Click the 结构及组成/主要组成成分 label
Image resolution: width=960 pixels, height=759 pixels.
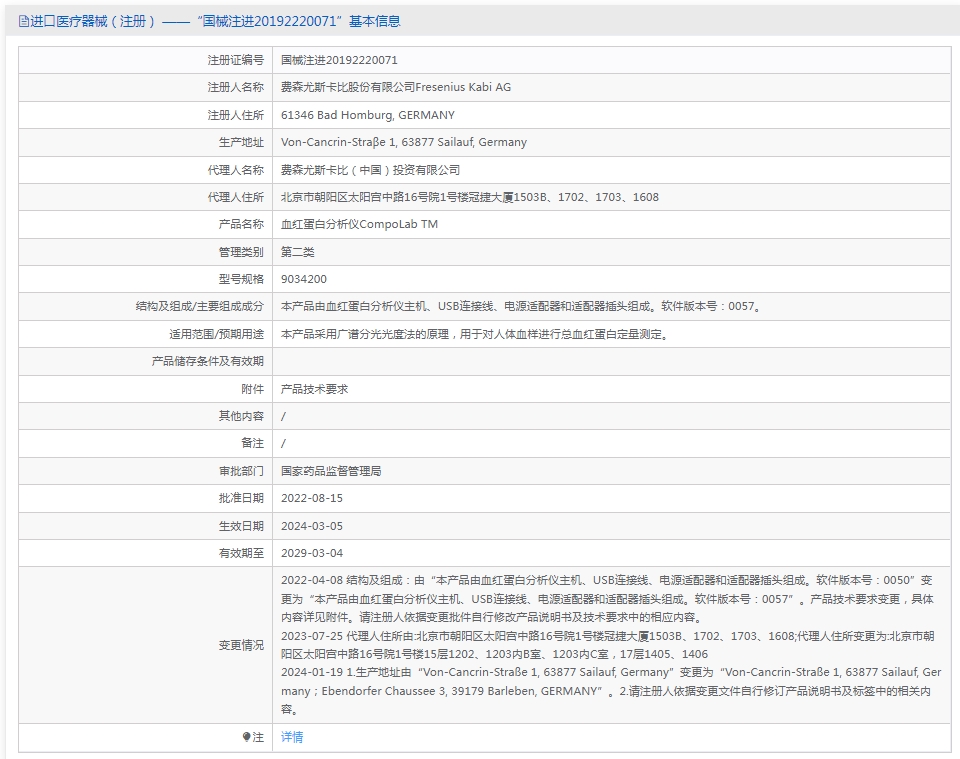pos(200,306)
